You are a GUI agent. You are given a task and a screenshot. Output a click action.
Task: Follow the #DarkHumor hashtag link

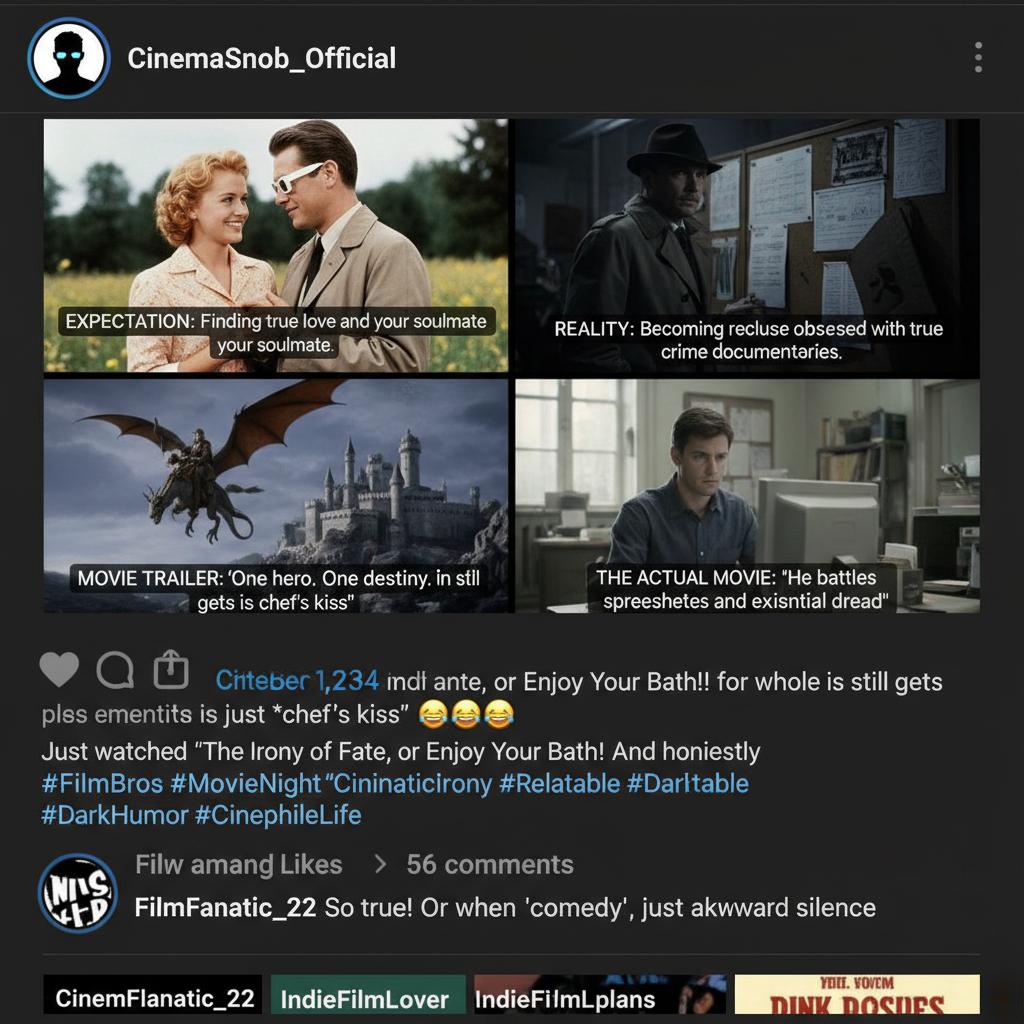(x=115, y=815)
